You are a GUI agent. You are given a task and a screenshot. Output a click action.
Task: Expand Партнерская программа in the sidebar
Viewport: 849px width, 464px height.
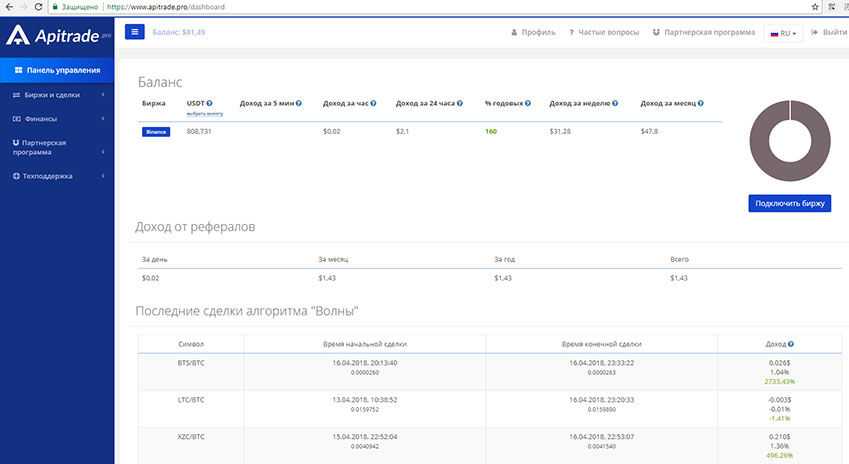click(x=57, y=147)
